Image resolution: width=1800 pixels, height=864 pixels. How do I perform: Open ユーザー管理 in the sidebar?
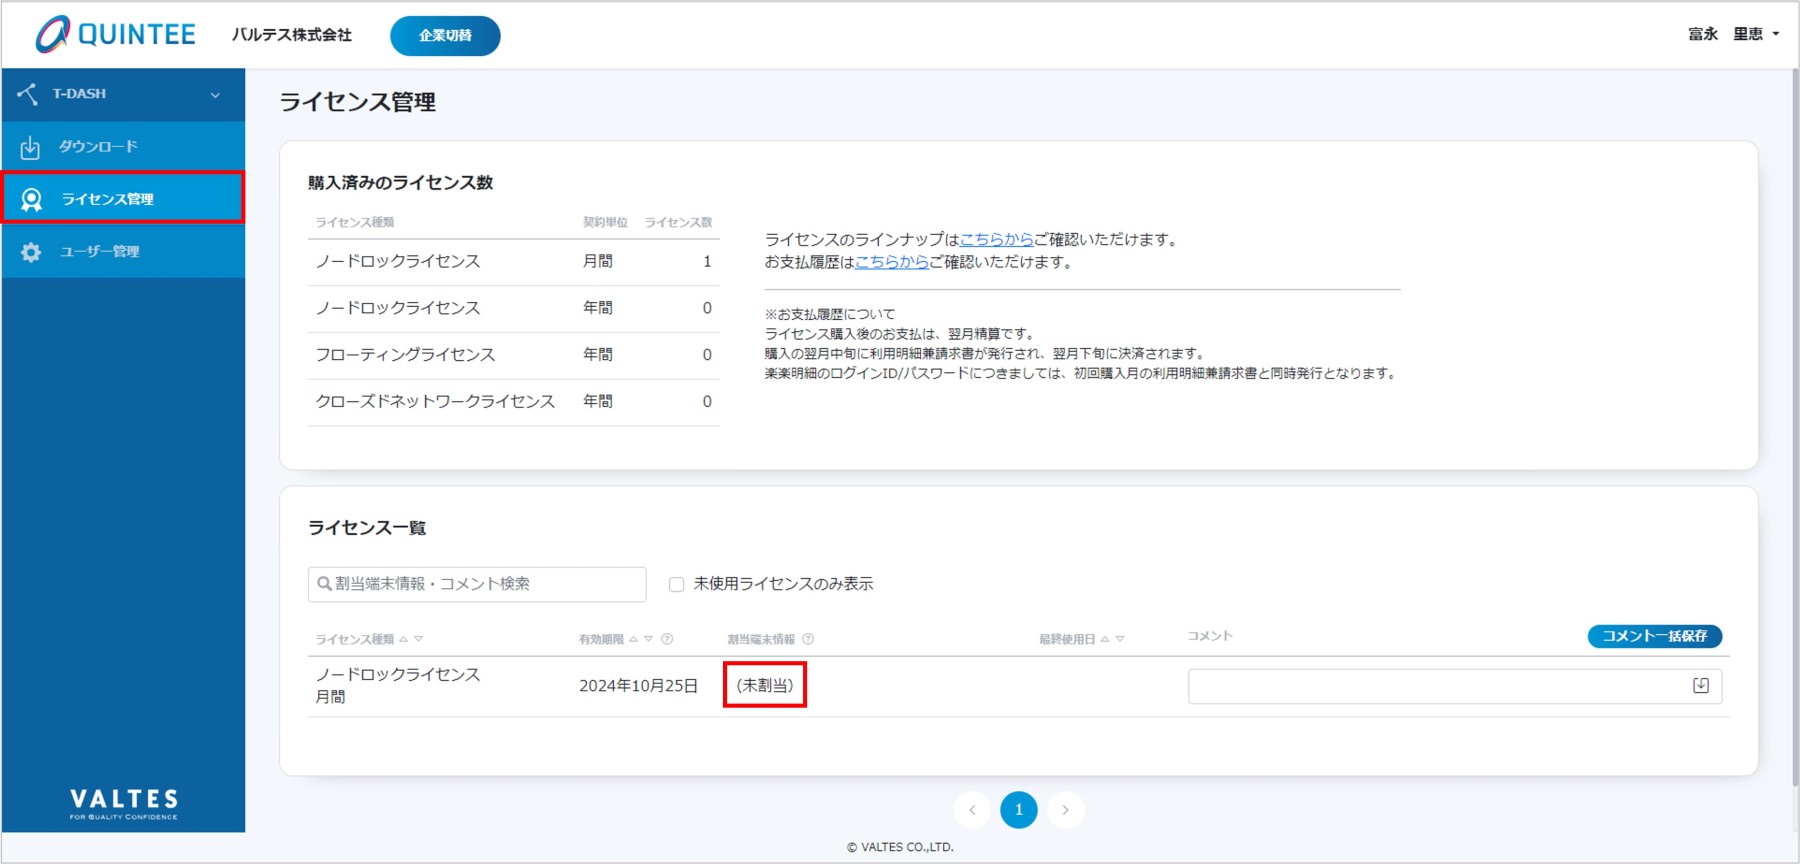click(x=99, y=252)
